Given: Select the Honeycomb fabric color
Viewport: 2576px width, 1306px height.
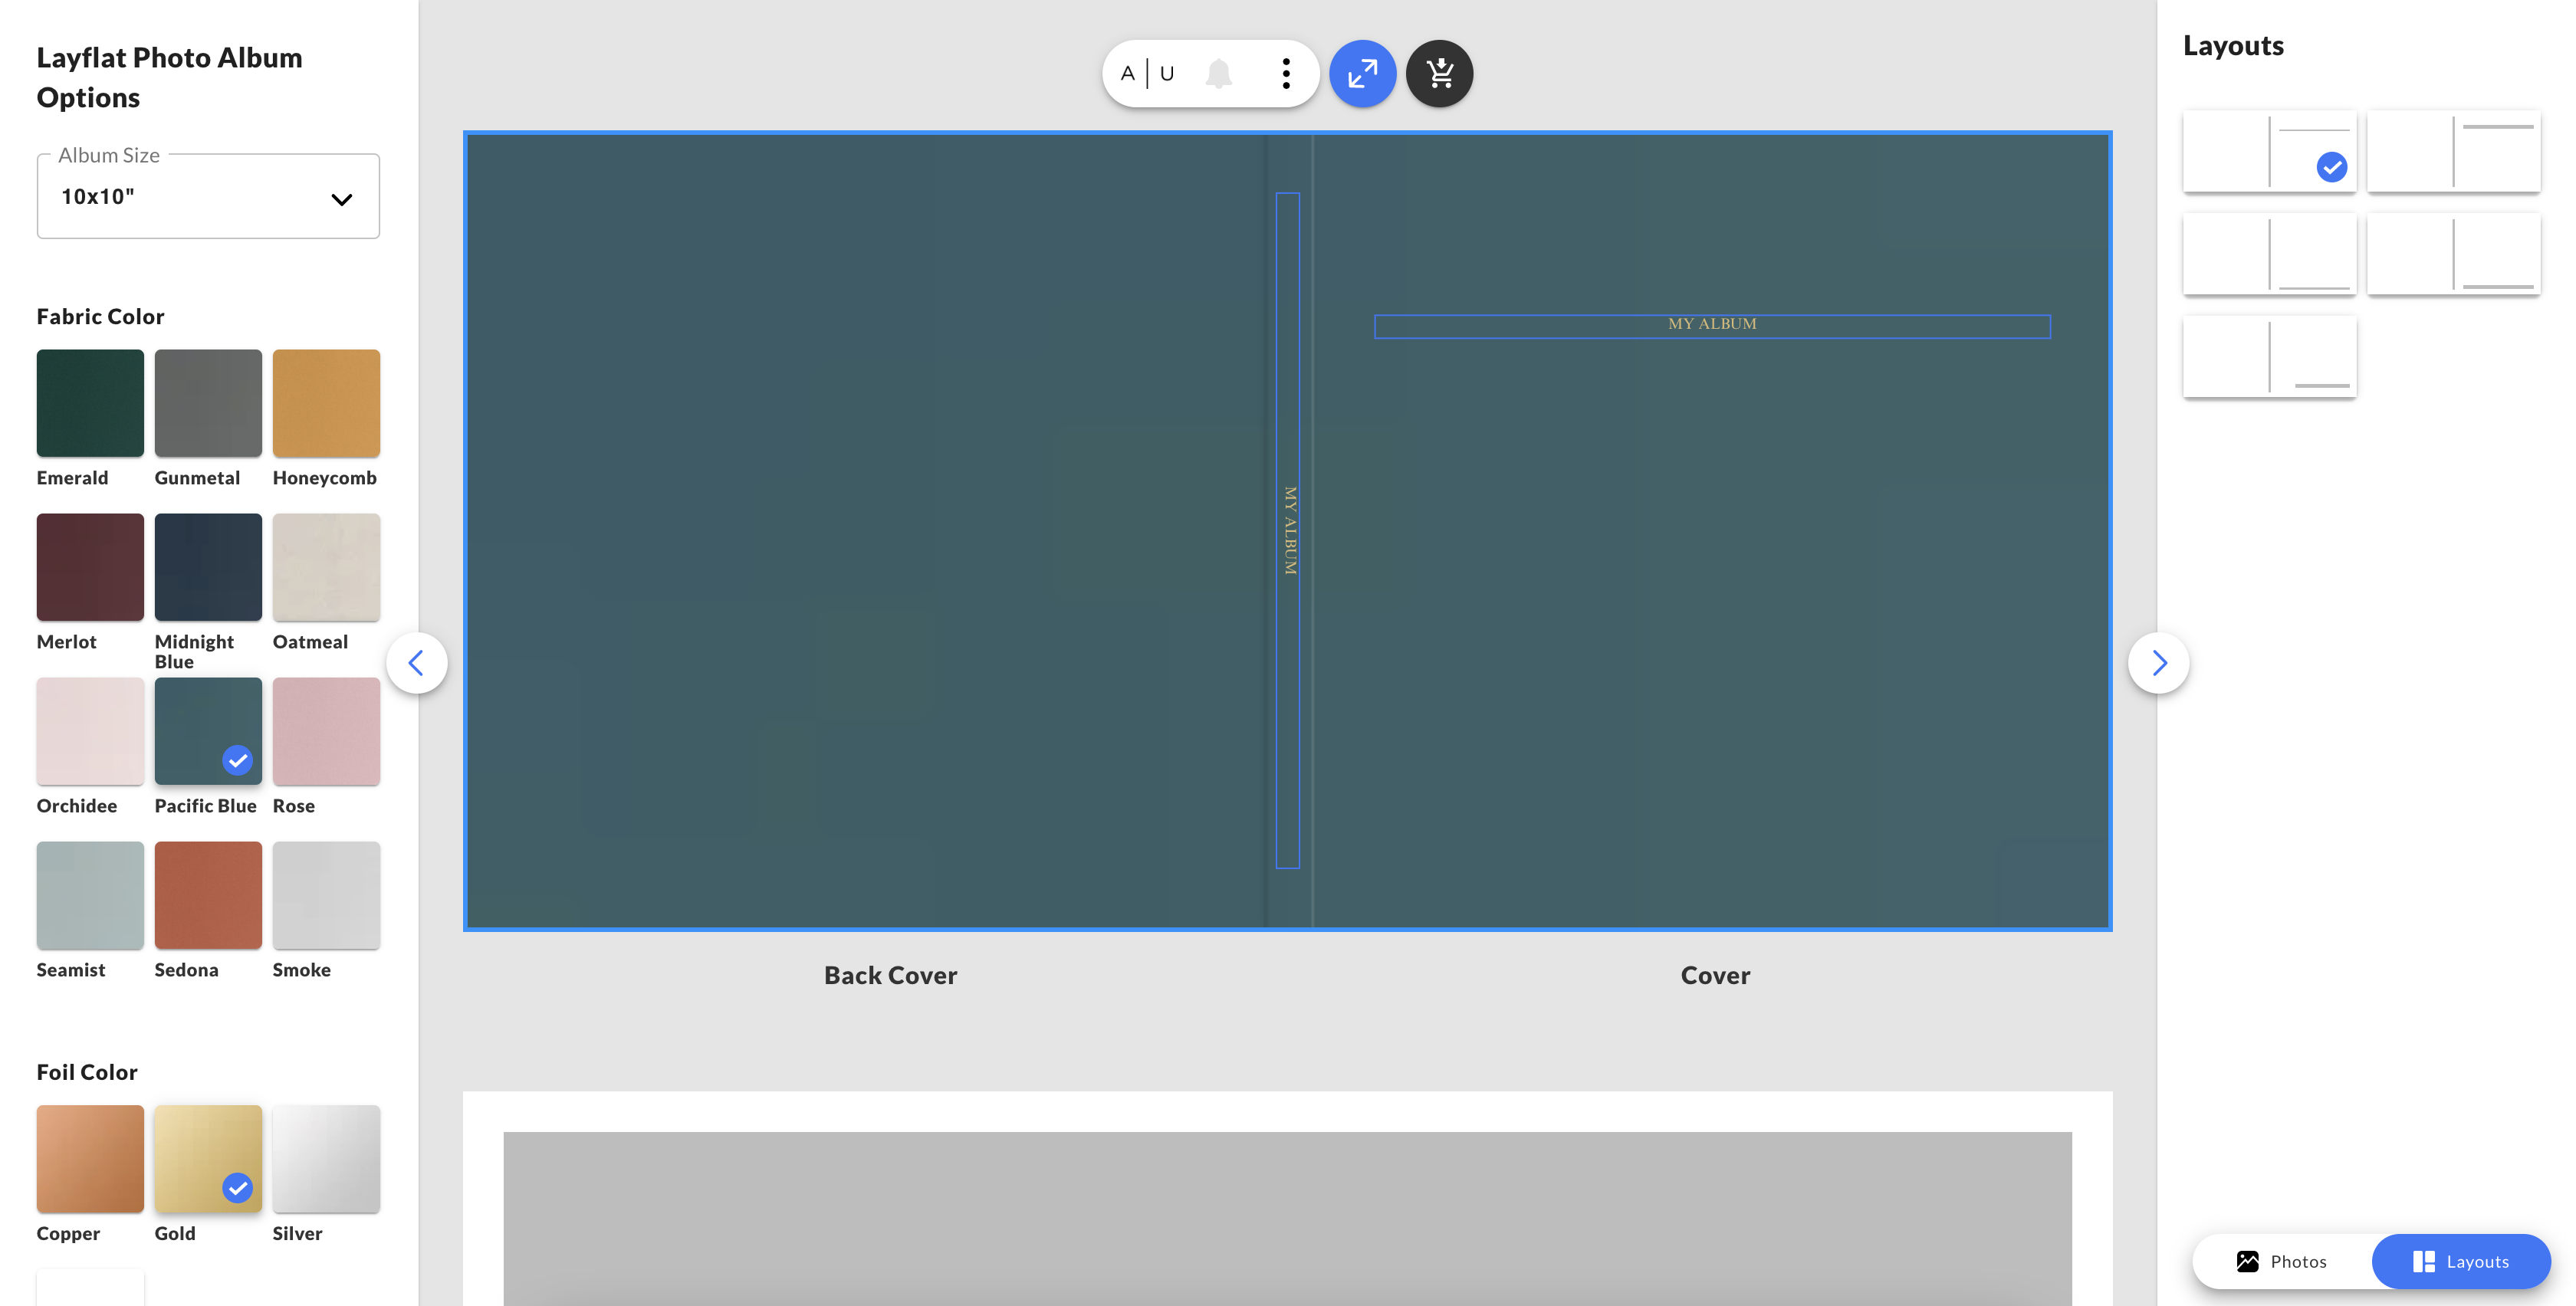Looking at the screenshot, I should pos(326,403).
